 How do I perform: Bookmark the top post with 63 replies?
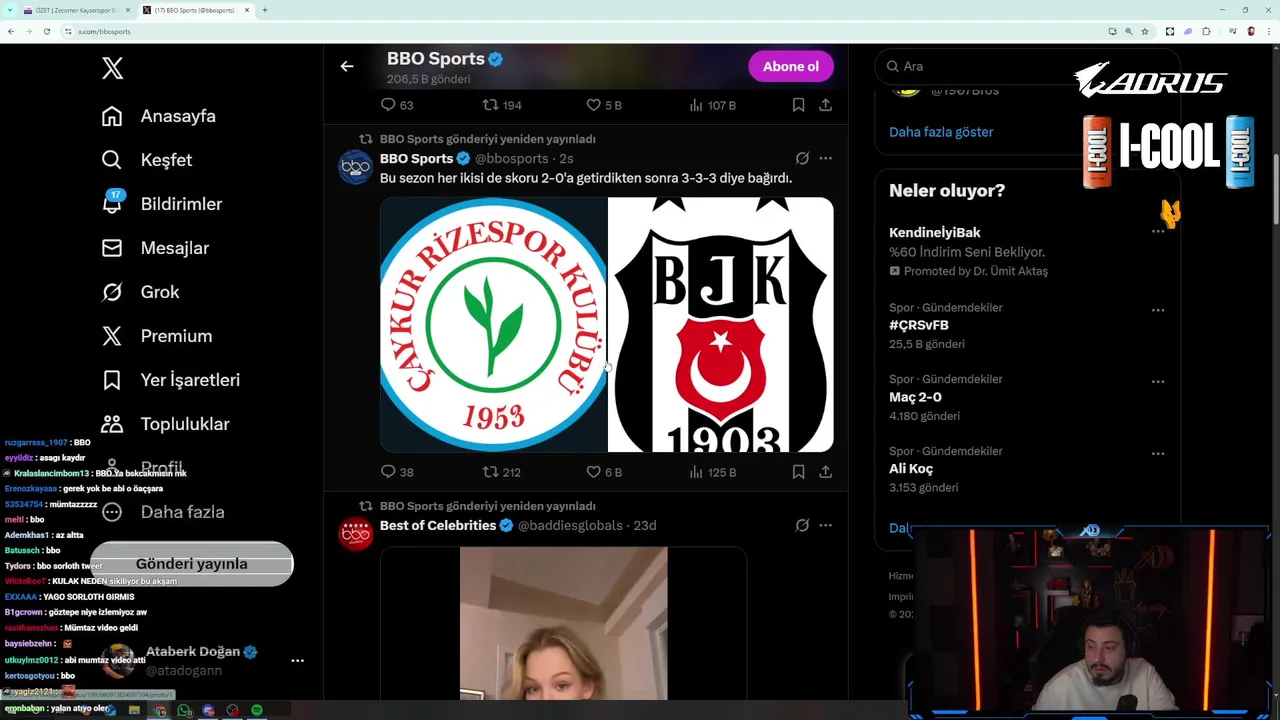pyautogui.click(x=798, y=105)
